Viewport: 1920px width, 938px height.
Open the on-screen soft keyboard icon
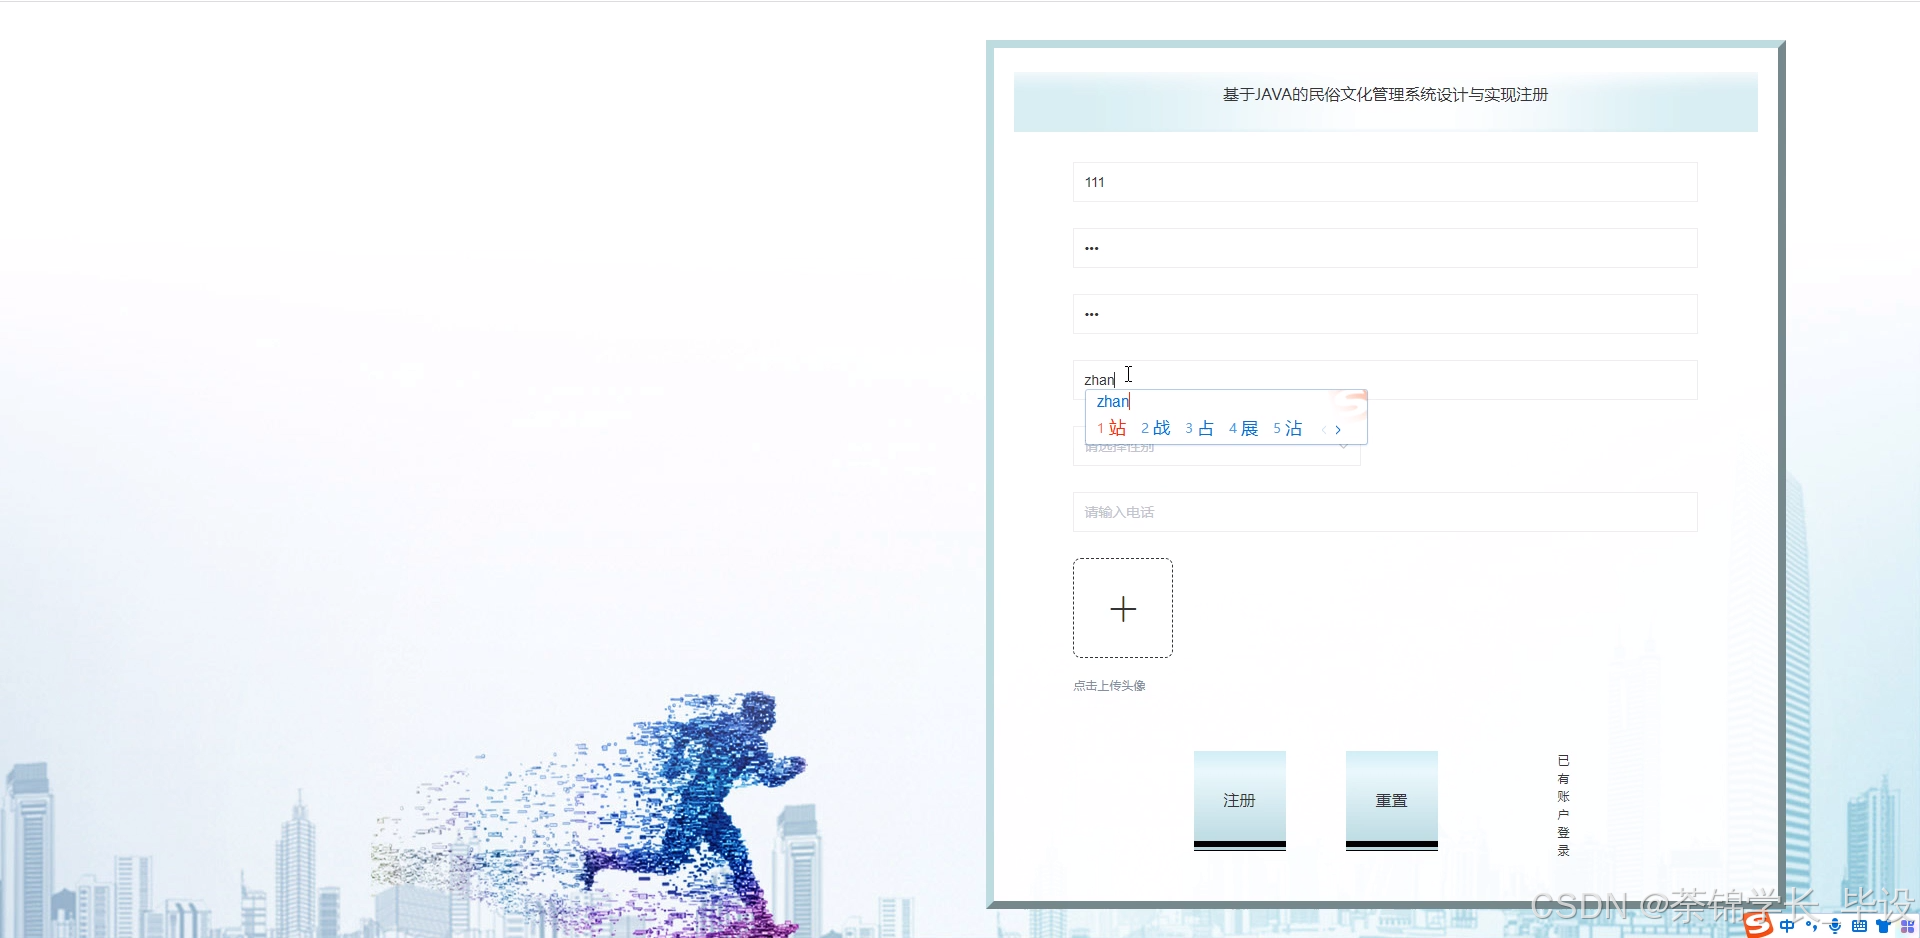click(x=1860, y=927)
